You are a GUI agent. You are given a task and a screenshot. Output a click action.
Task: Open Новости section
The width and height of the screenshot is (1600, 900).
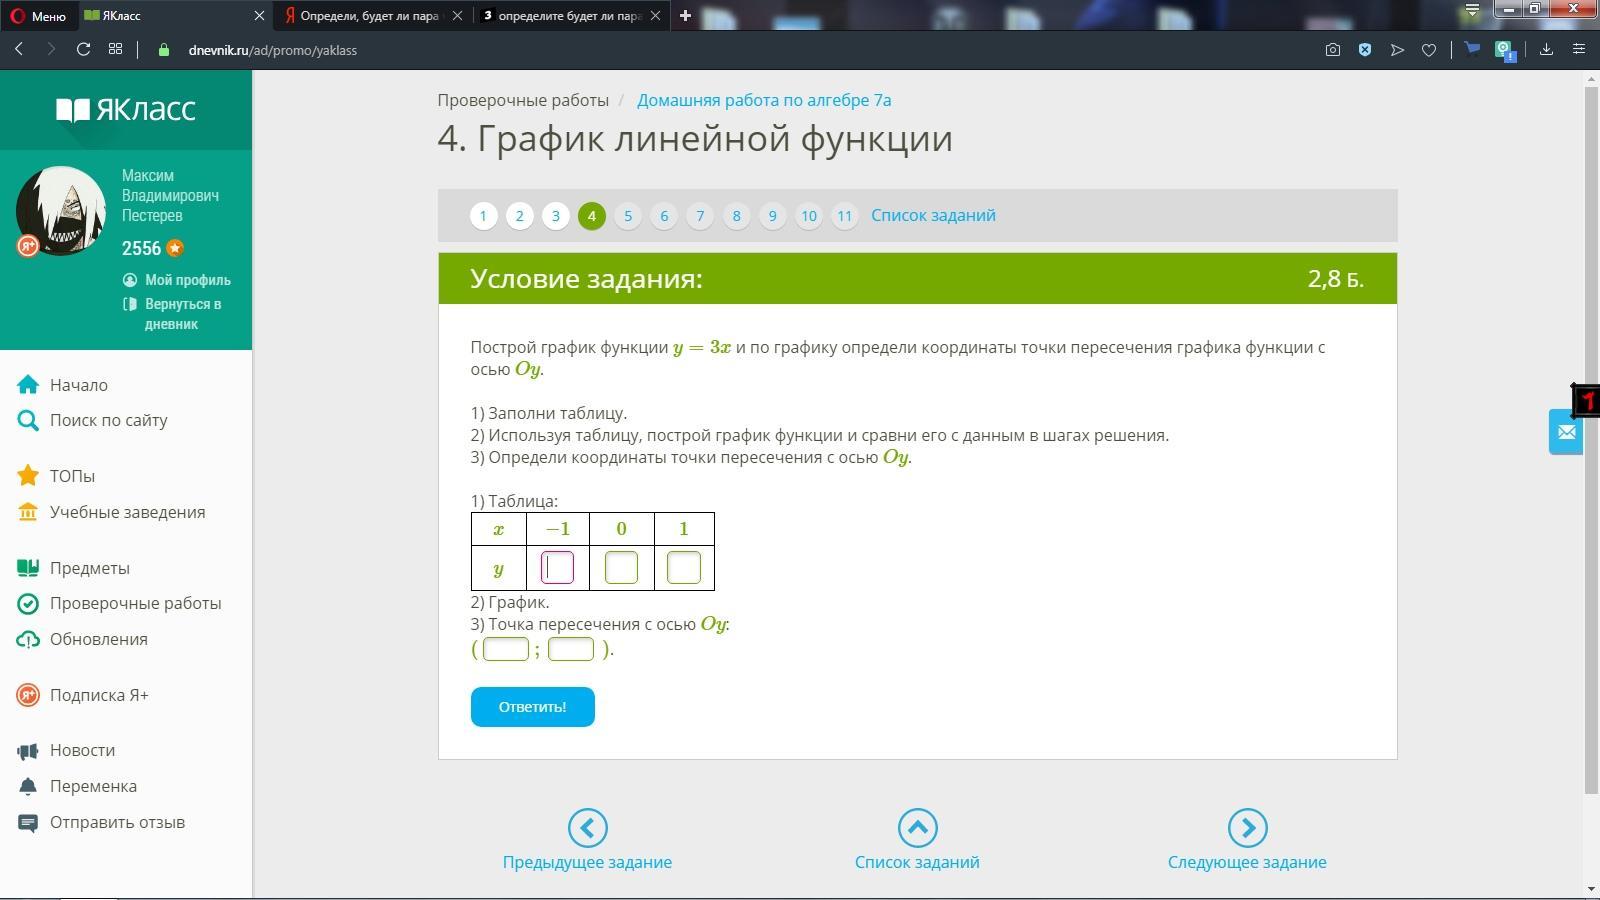pyautogui.click(x=66, y=750)
